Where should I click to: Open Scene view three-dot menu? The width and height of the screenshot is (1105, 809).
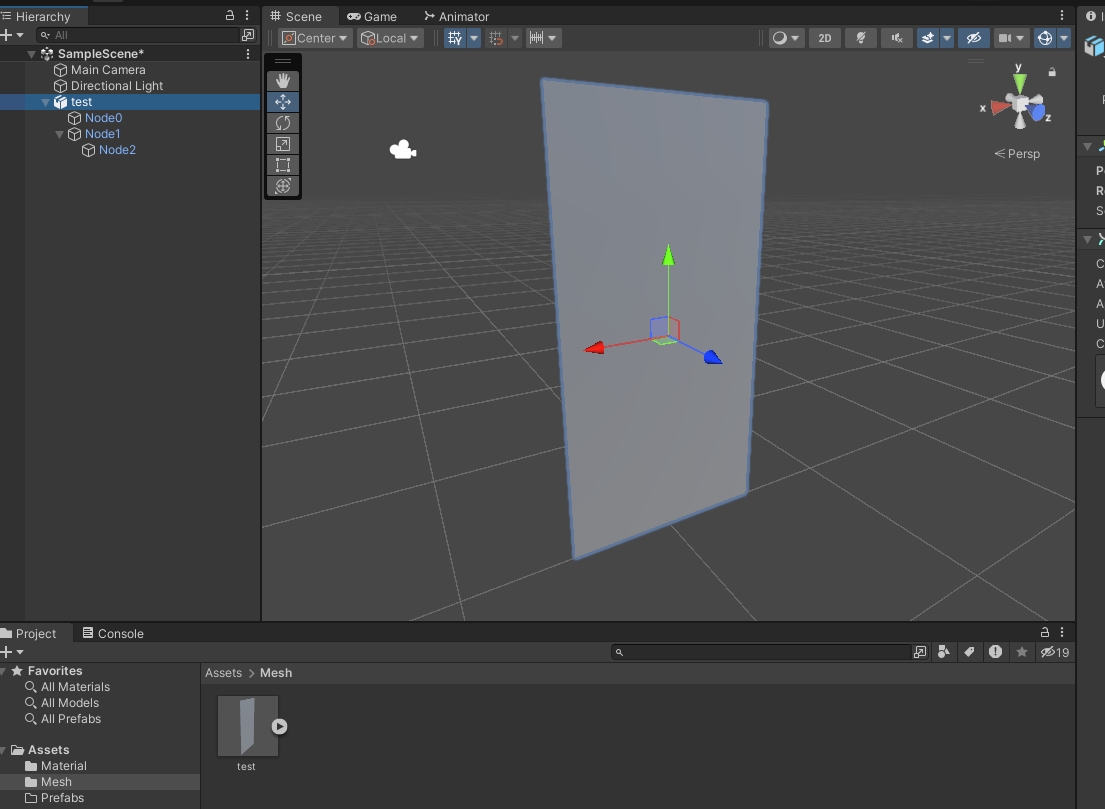coord(1062,15)
